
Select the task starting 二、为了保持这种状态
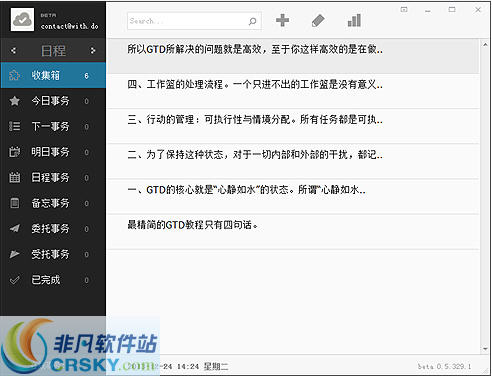(293, 161)
